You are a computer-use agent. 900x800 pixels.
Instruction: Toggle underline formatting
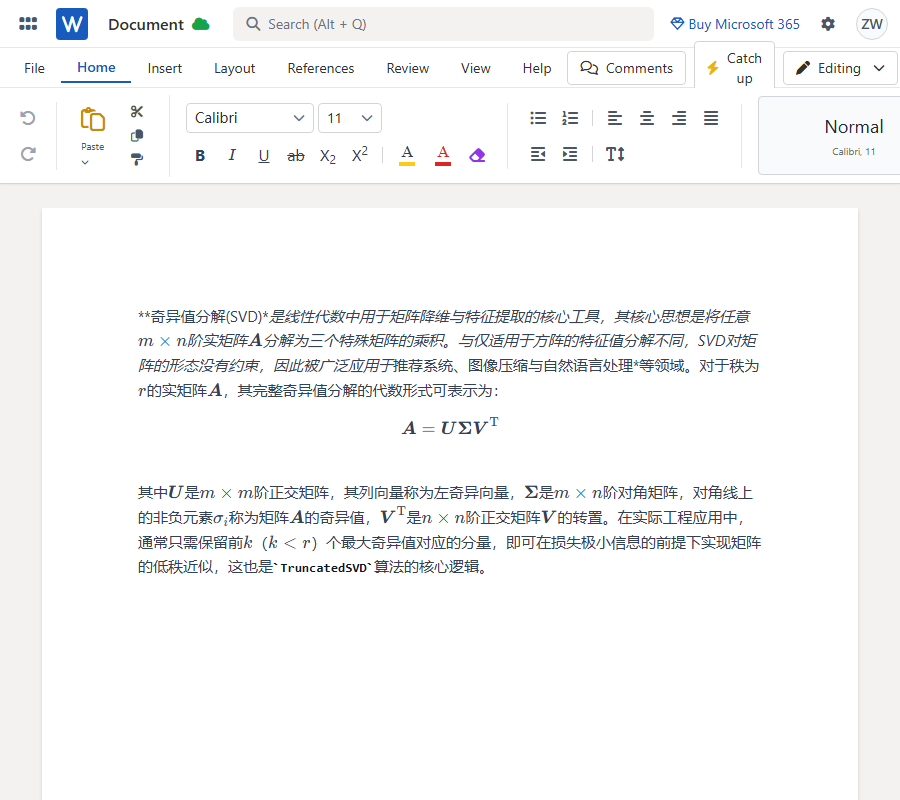pyautogui.click(x=263, y=156)
